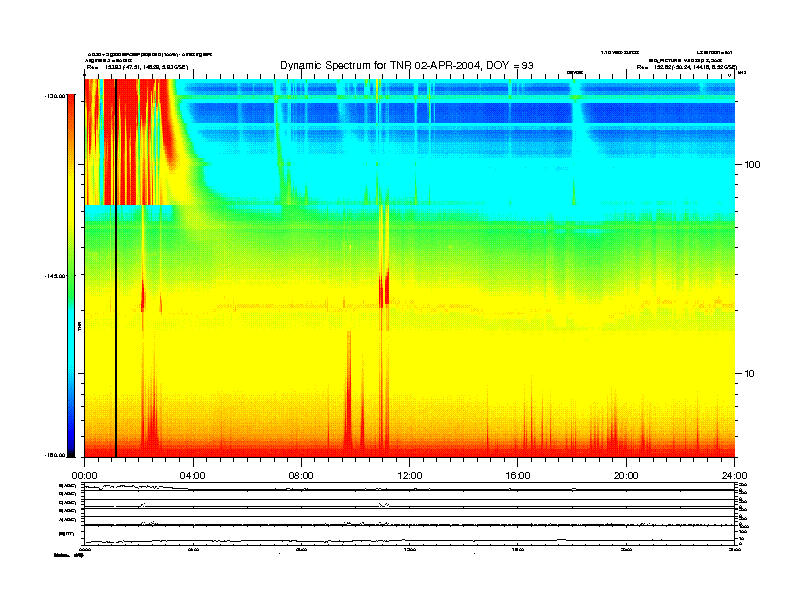
Task: Click the -145.00 color scale label
Action: pyautogui.click(x=55, y=276)
